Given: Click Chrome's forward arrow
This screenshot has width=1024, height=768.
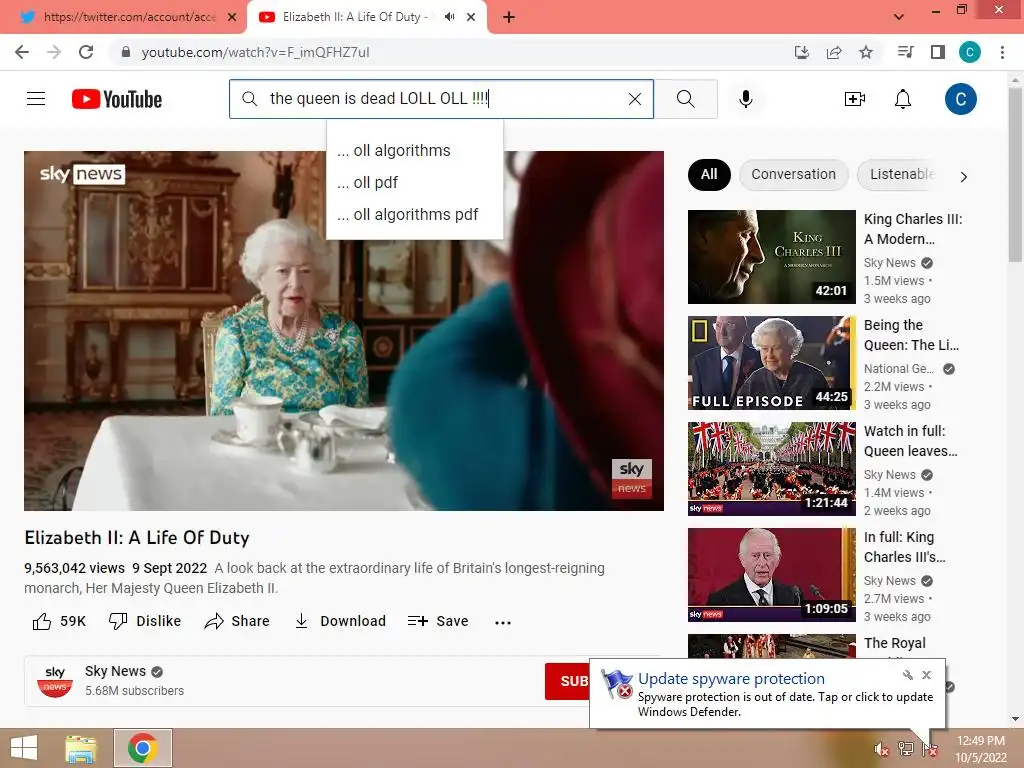Looking at the screenshot, I should [x=54, y=52].
